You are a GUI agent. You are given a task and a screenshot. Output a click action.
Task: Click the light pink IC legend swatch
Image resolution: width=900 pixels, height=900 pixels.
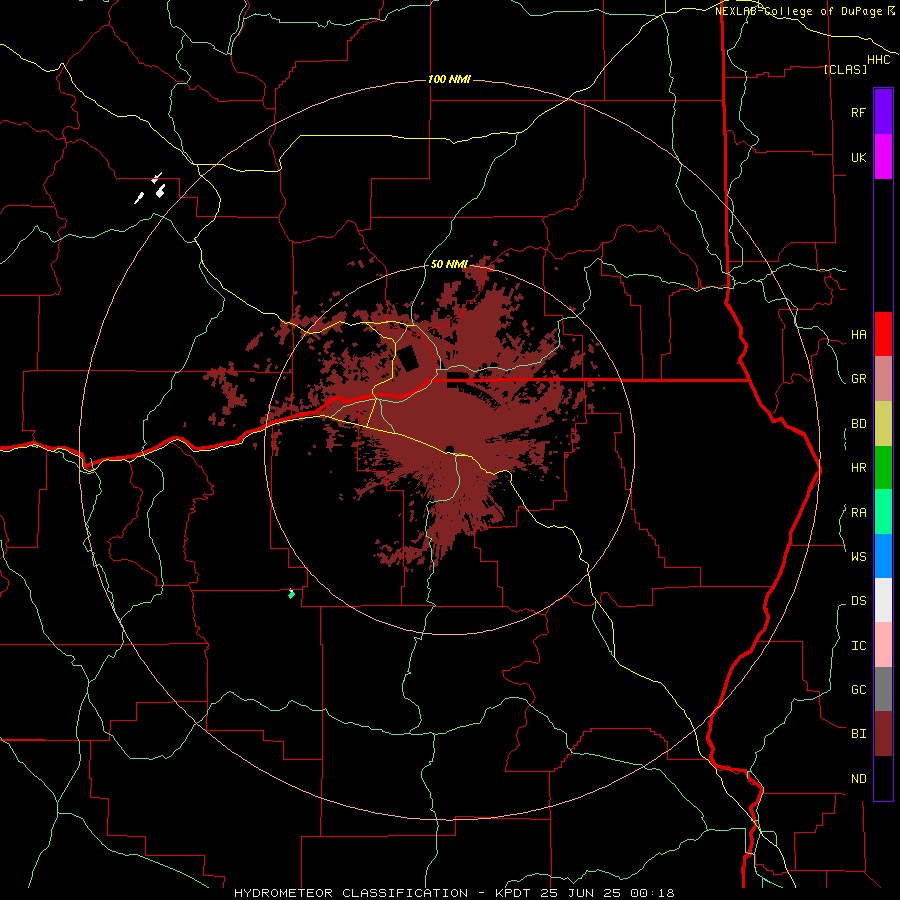883,645
